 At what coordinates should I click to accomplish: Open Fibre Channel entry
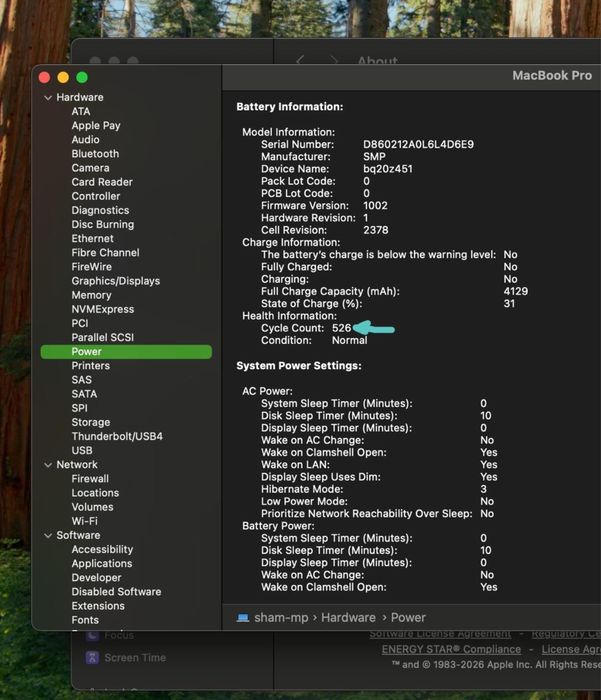coord(105,253)
